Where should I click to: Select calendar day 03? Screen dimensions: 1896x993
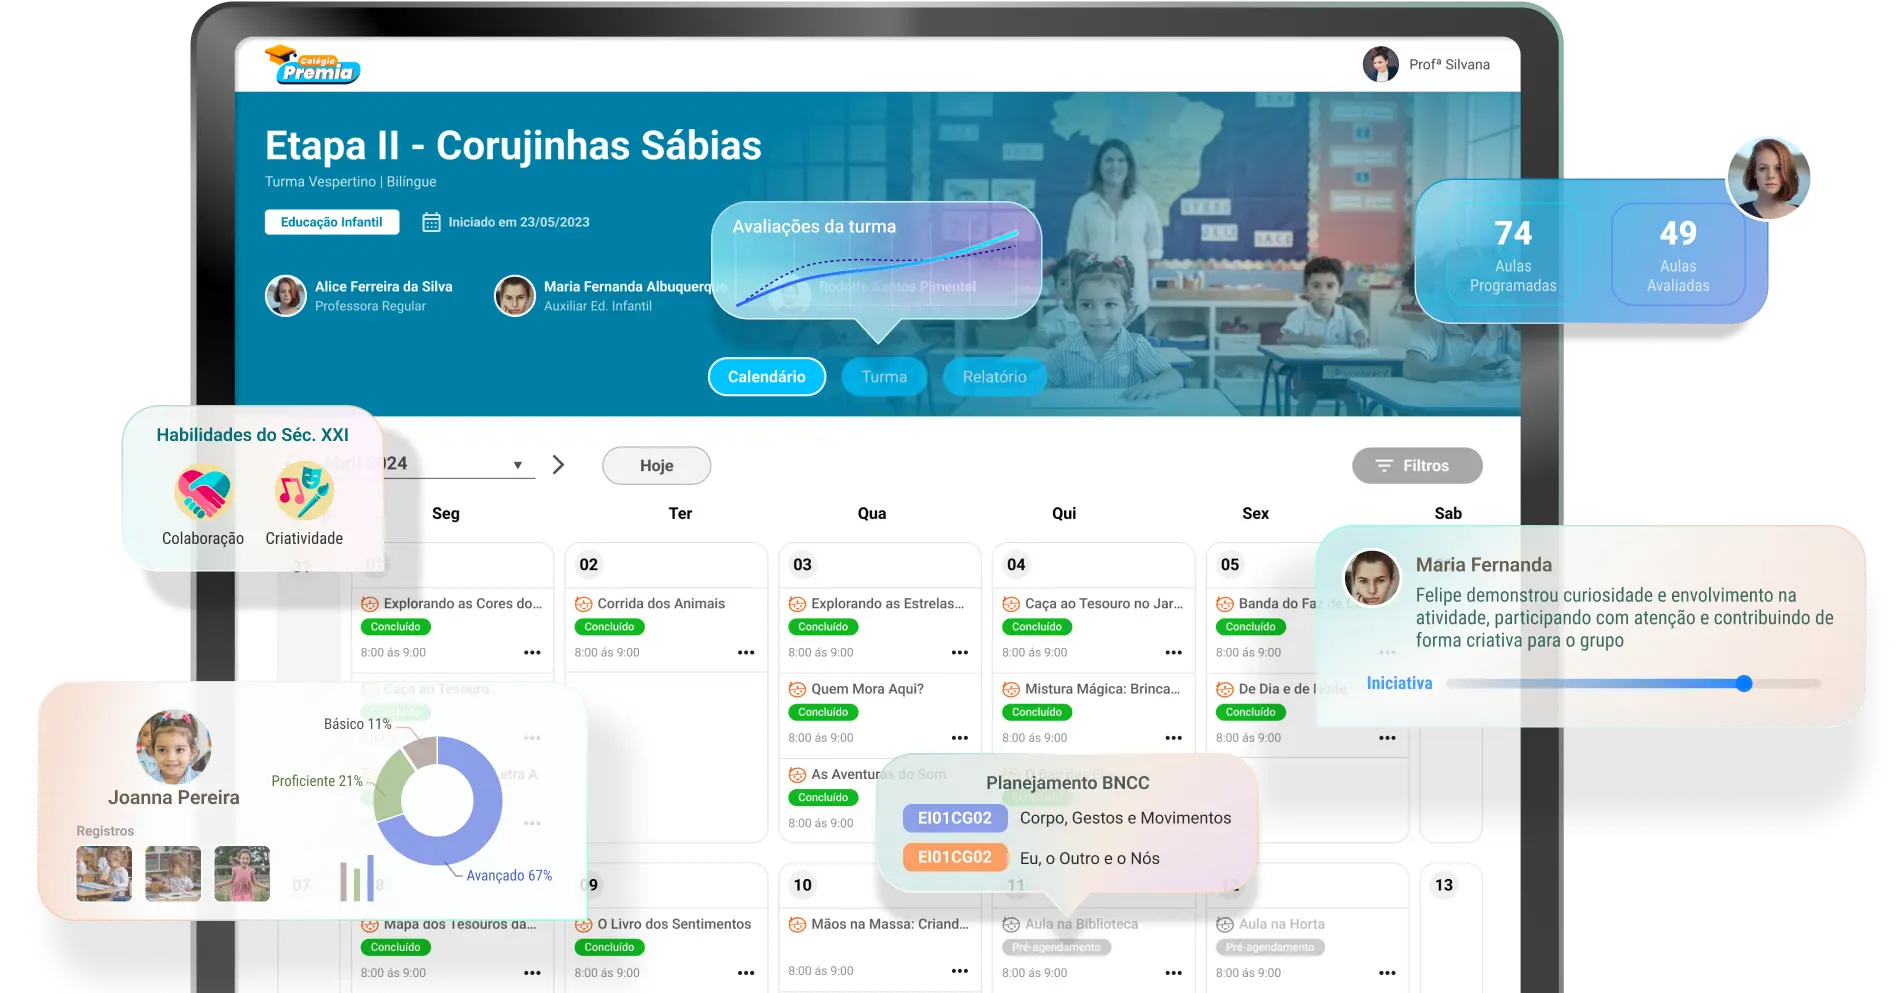click(802, 565)
